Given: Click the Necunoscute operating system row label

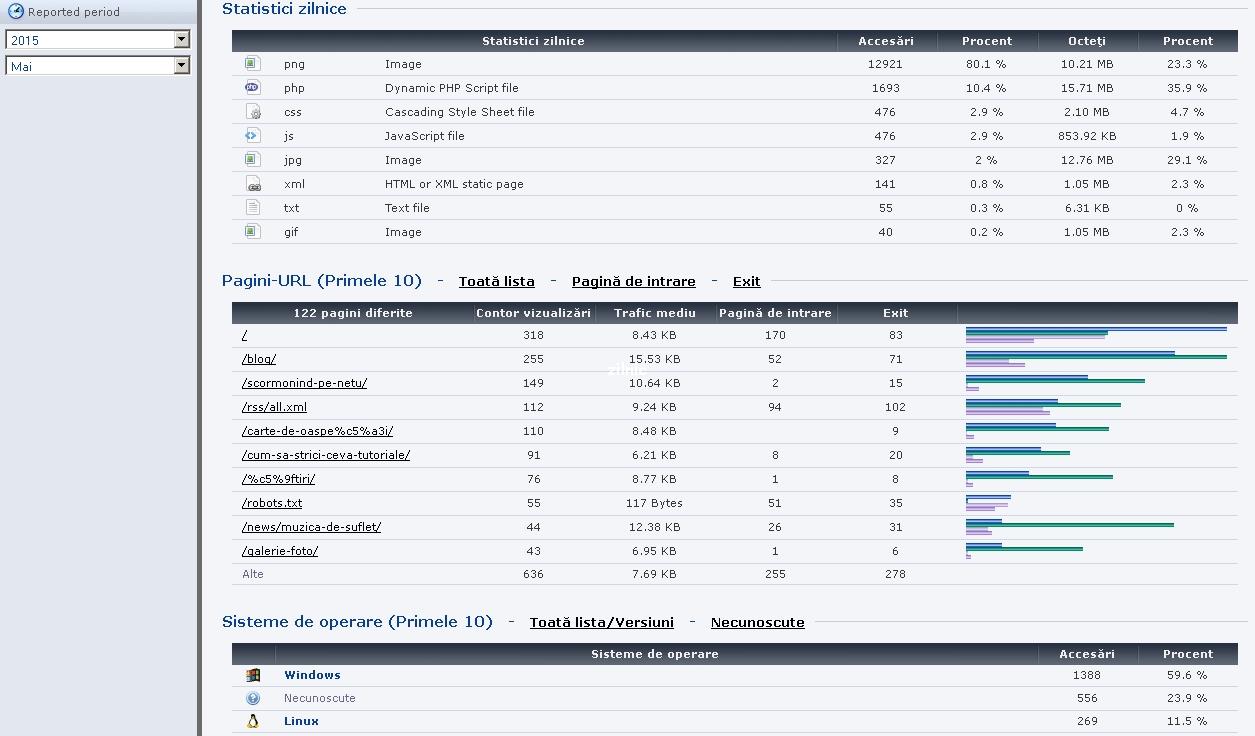Looking at the screenshot, I should [x=319, y=698].
